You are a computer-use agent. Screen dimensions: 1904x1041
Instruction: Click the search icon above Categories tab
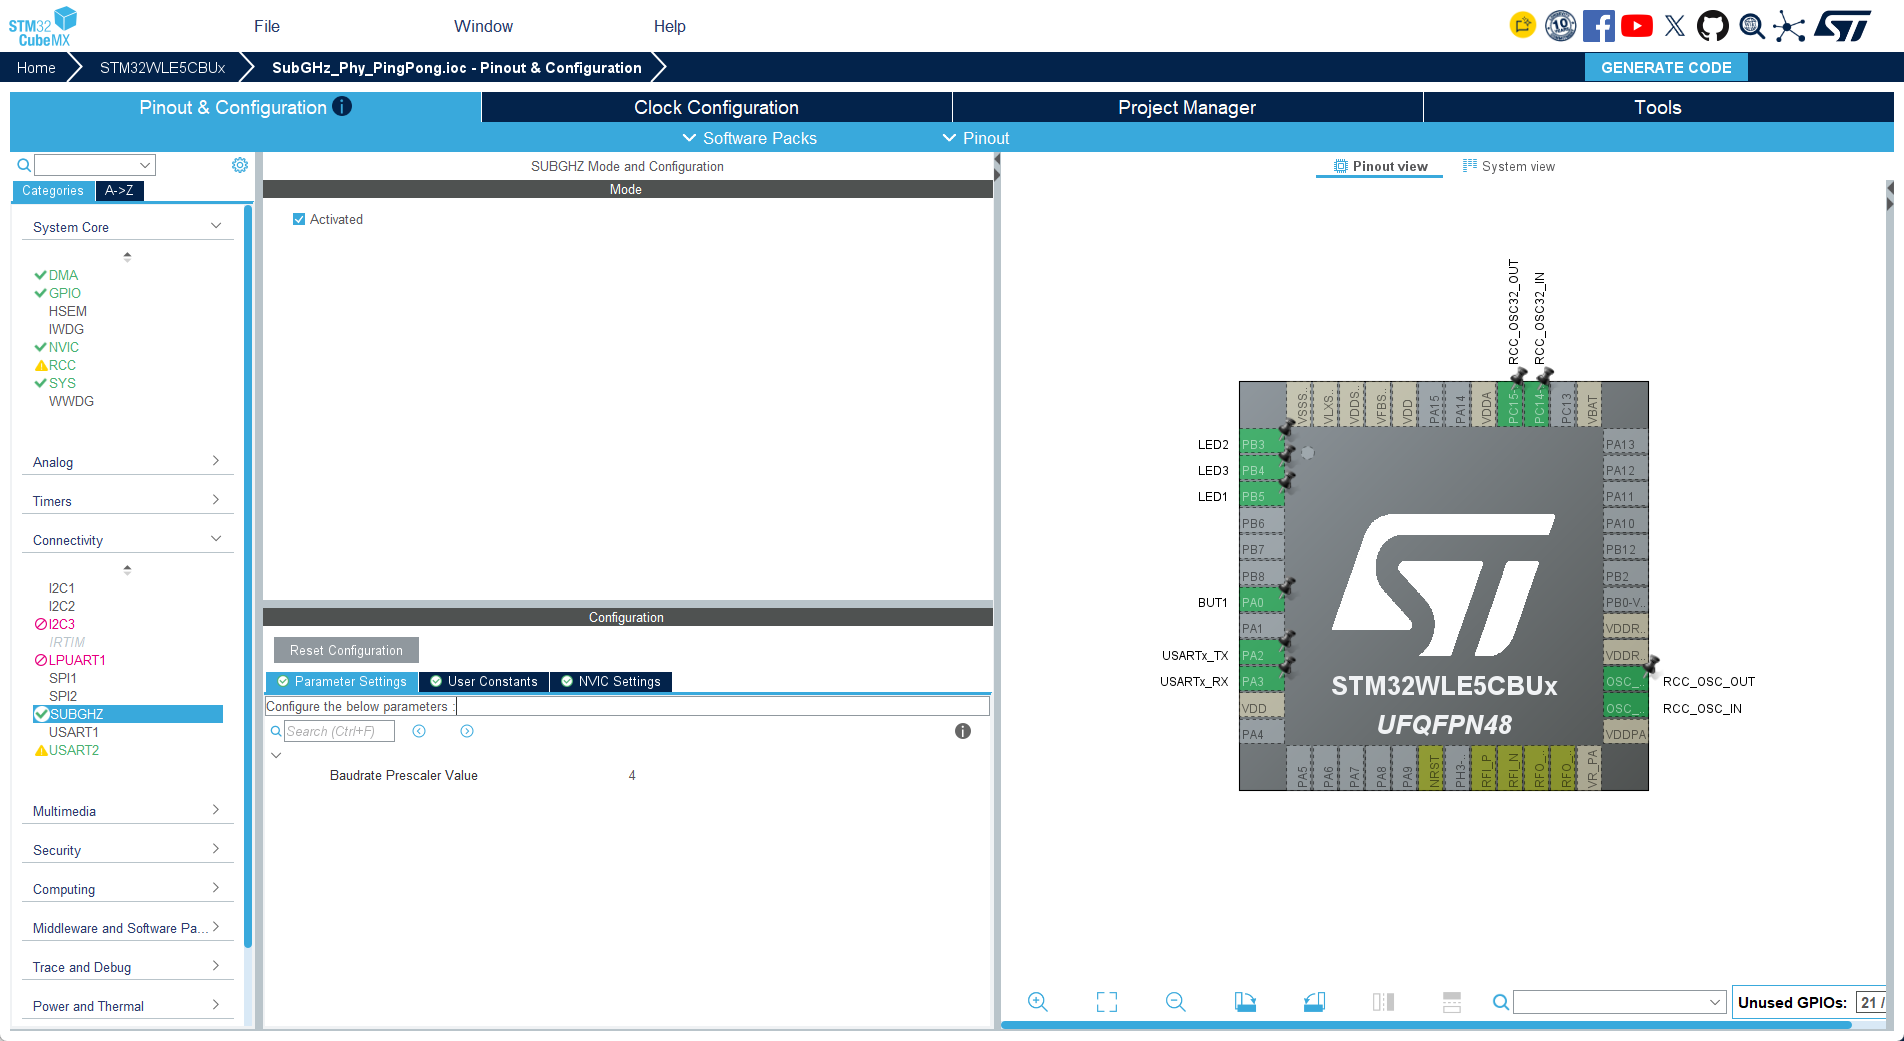pyautogui.click(x=24, y=165)
